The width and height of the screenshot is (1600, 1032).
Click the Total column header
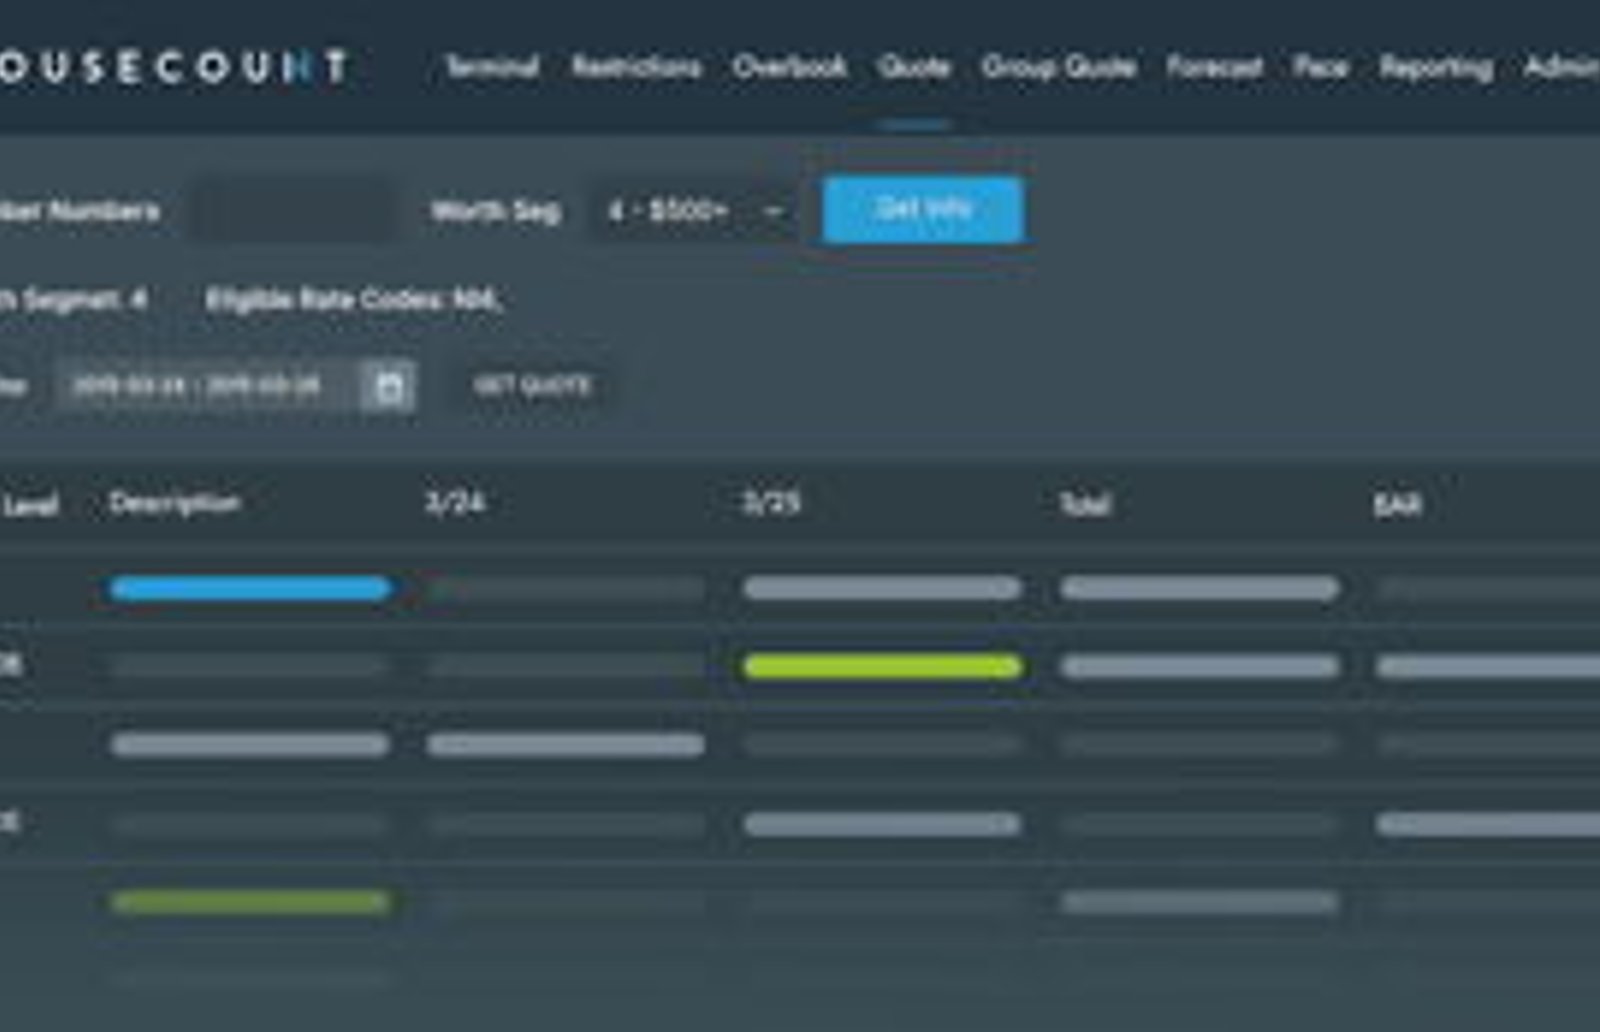point(1085,504)
